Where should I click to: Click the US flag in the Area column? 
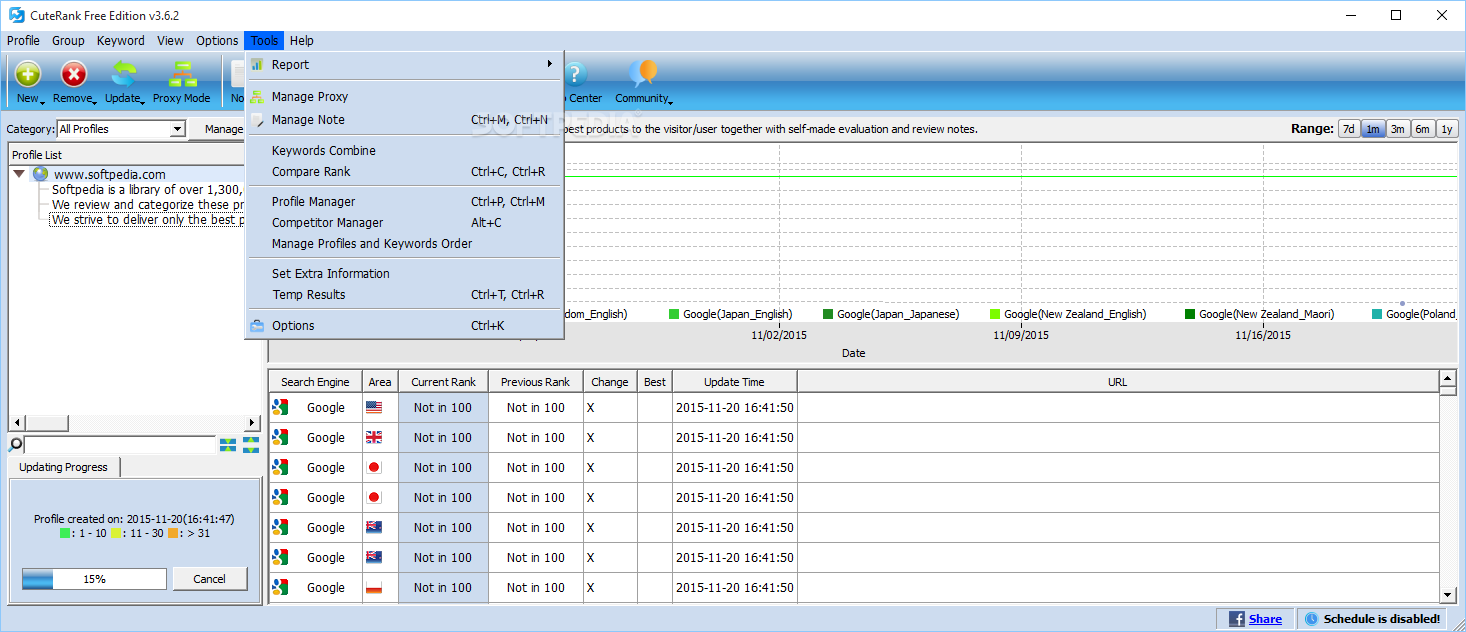[x=374, y=408]
